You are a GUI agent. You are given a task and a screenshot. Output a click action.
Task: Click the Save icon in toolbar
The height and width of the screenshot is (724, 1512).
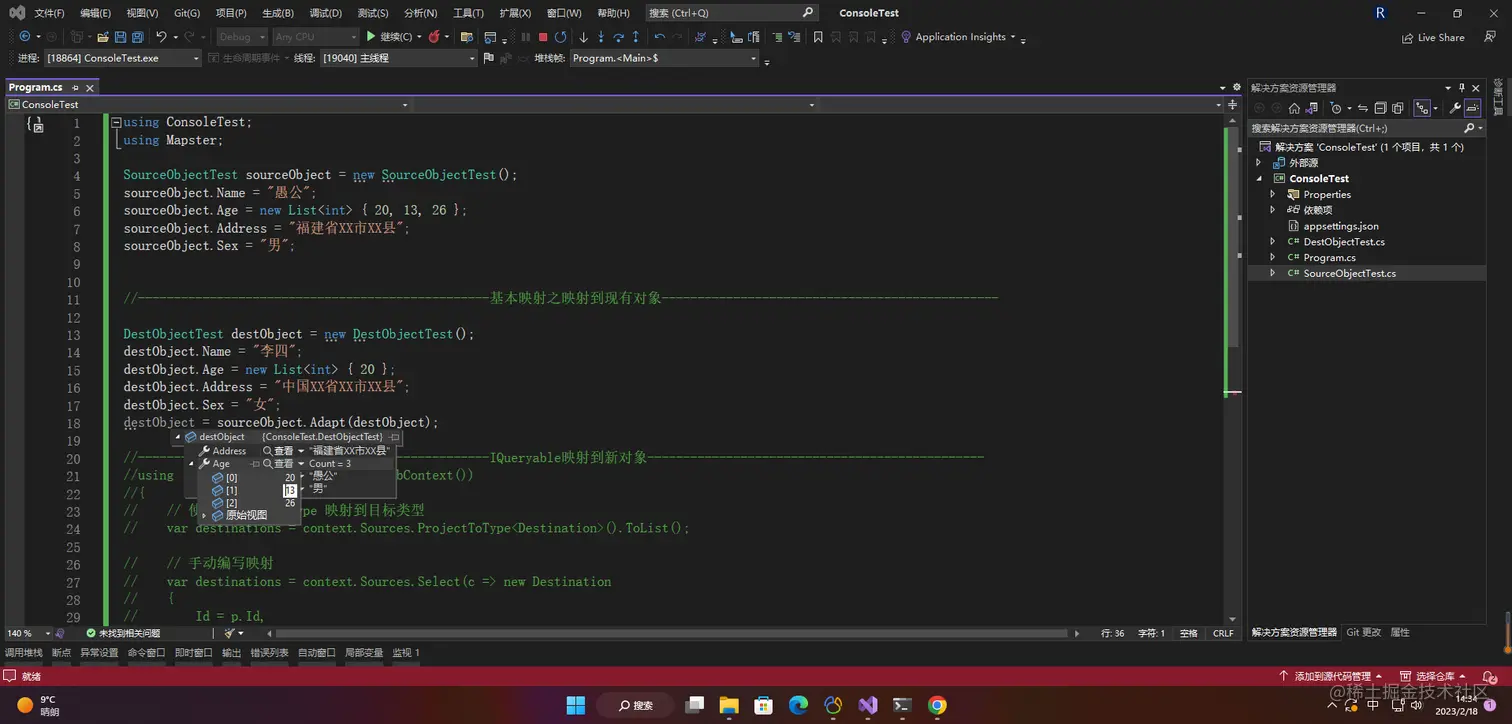pyautogui.click(x=120, y=37)
